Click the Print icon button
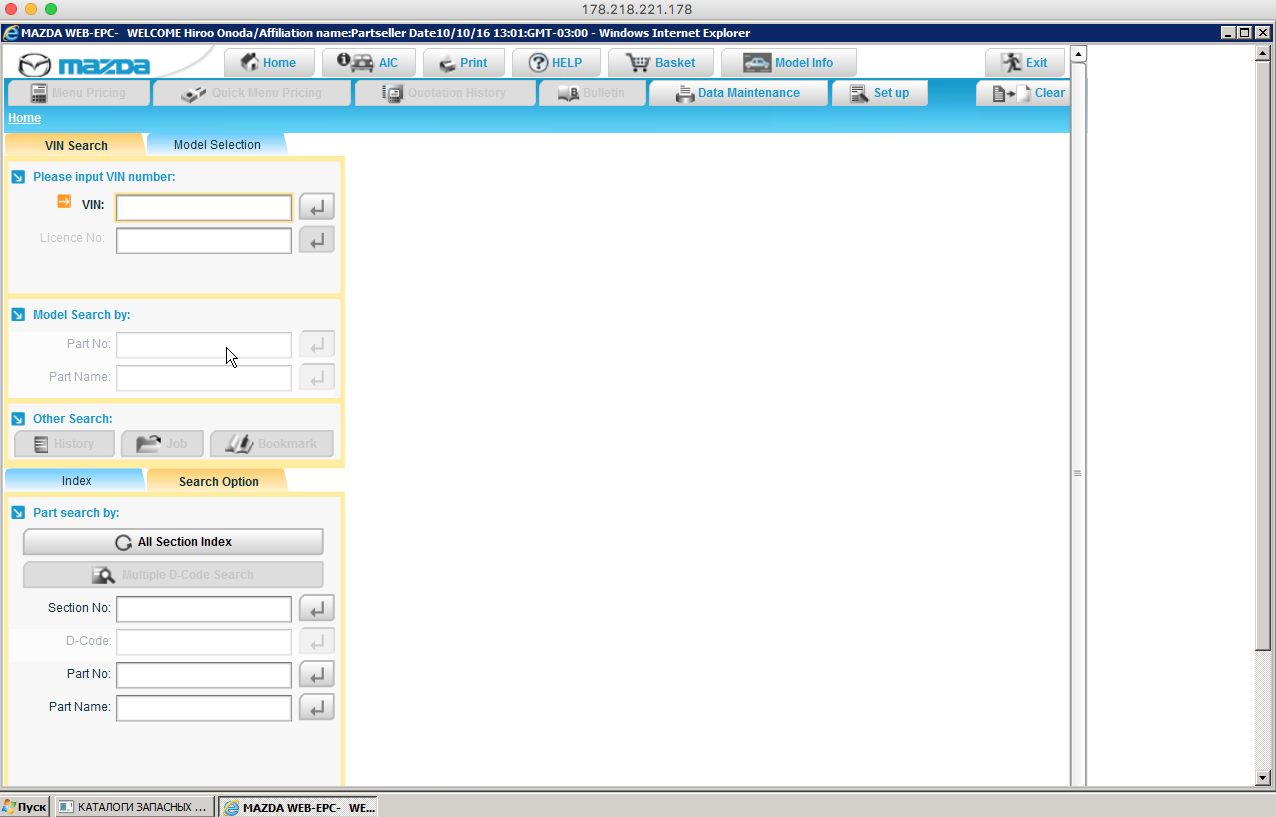Image resolution: width=1276 pixels, height=817 pixels. (x=463, y=63)
